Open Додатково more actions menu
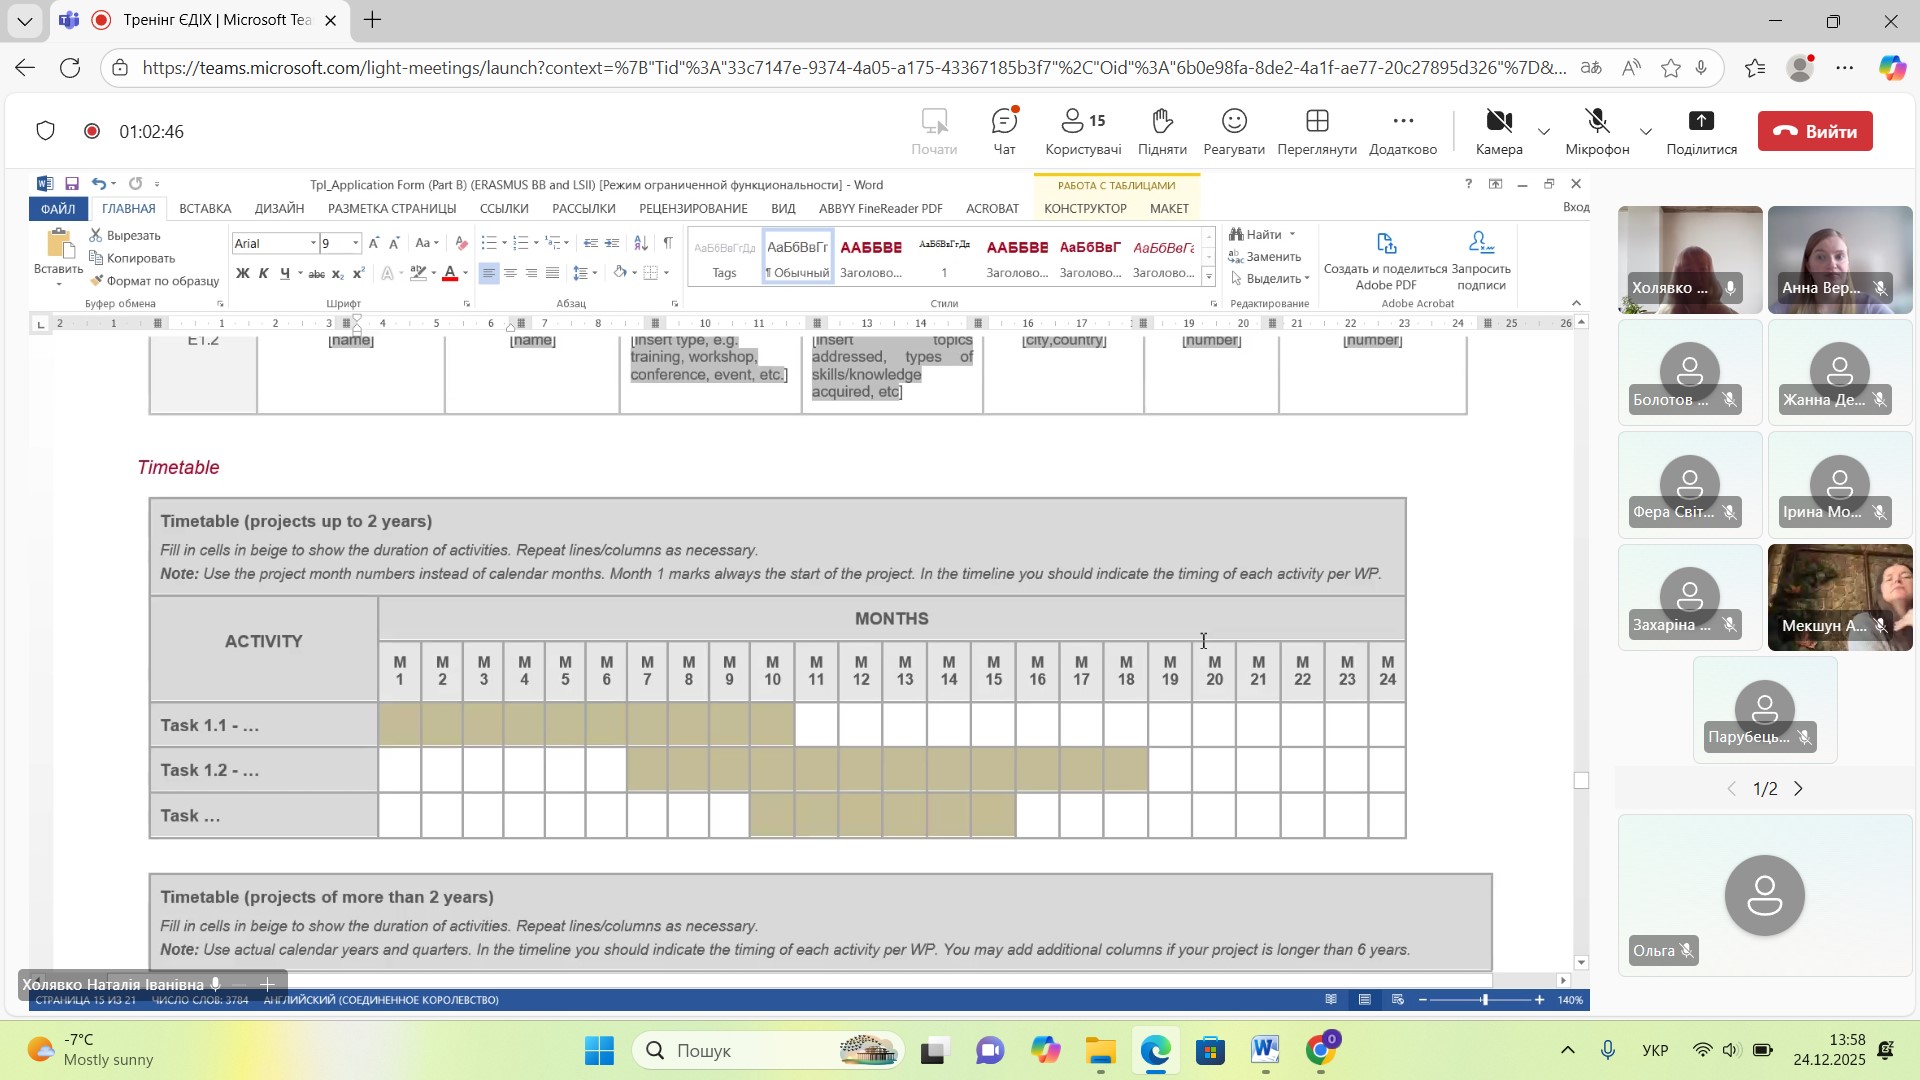 click(x=1402, y=131)
